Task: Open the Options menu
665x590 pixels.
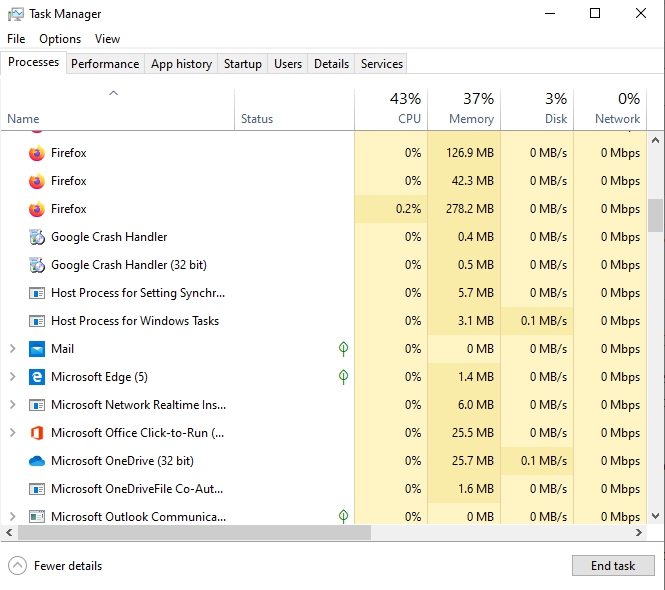Action: (60, 39)
